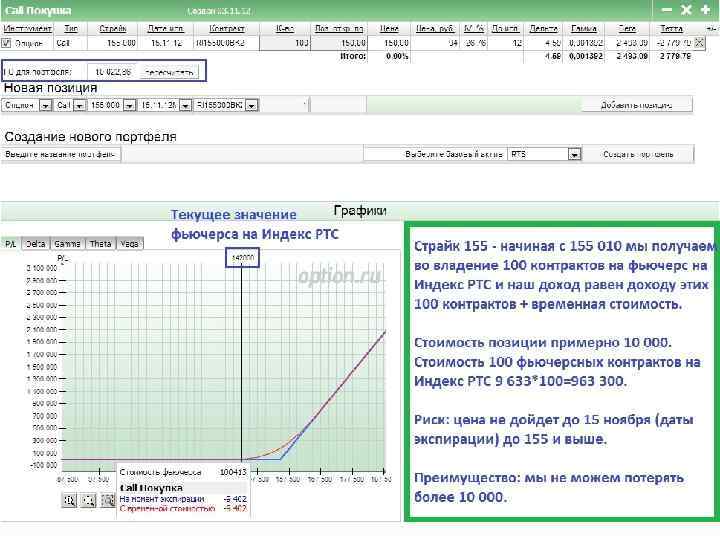Viewport: 720px width, 540px height.
Task: Switch to the Vega chart tab
Action: pos(129,244)
